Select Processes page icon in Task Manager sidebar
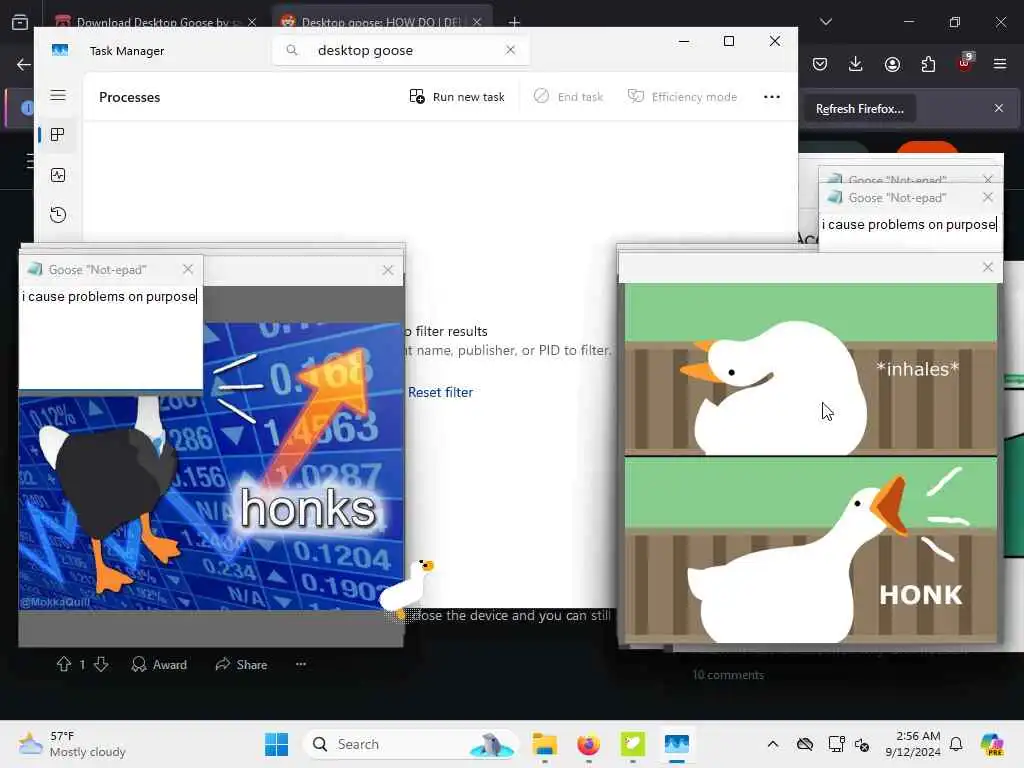 coord(57,135)
